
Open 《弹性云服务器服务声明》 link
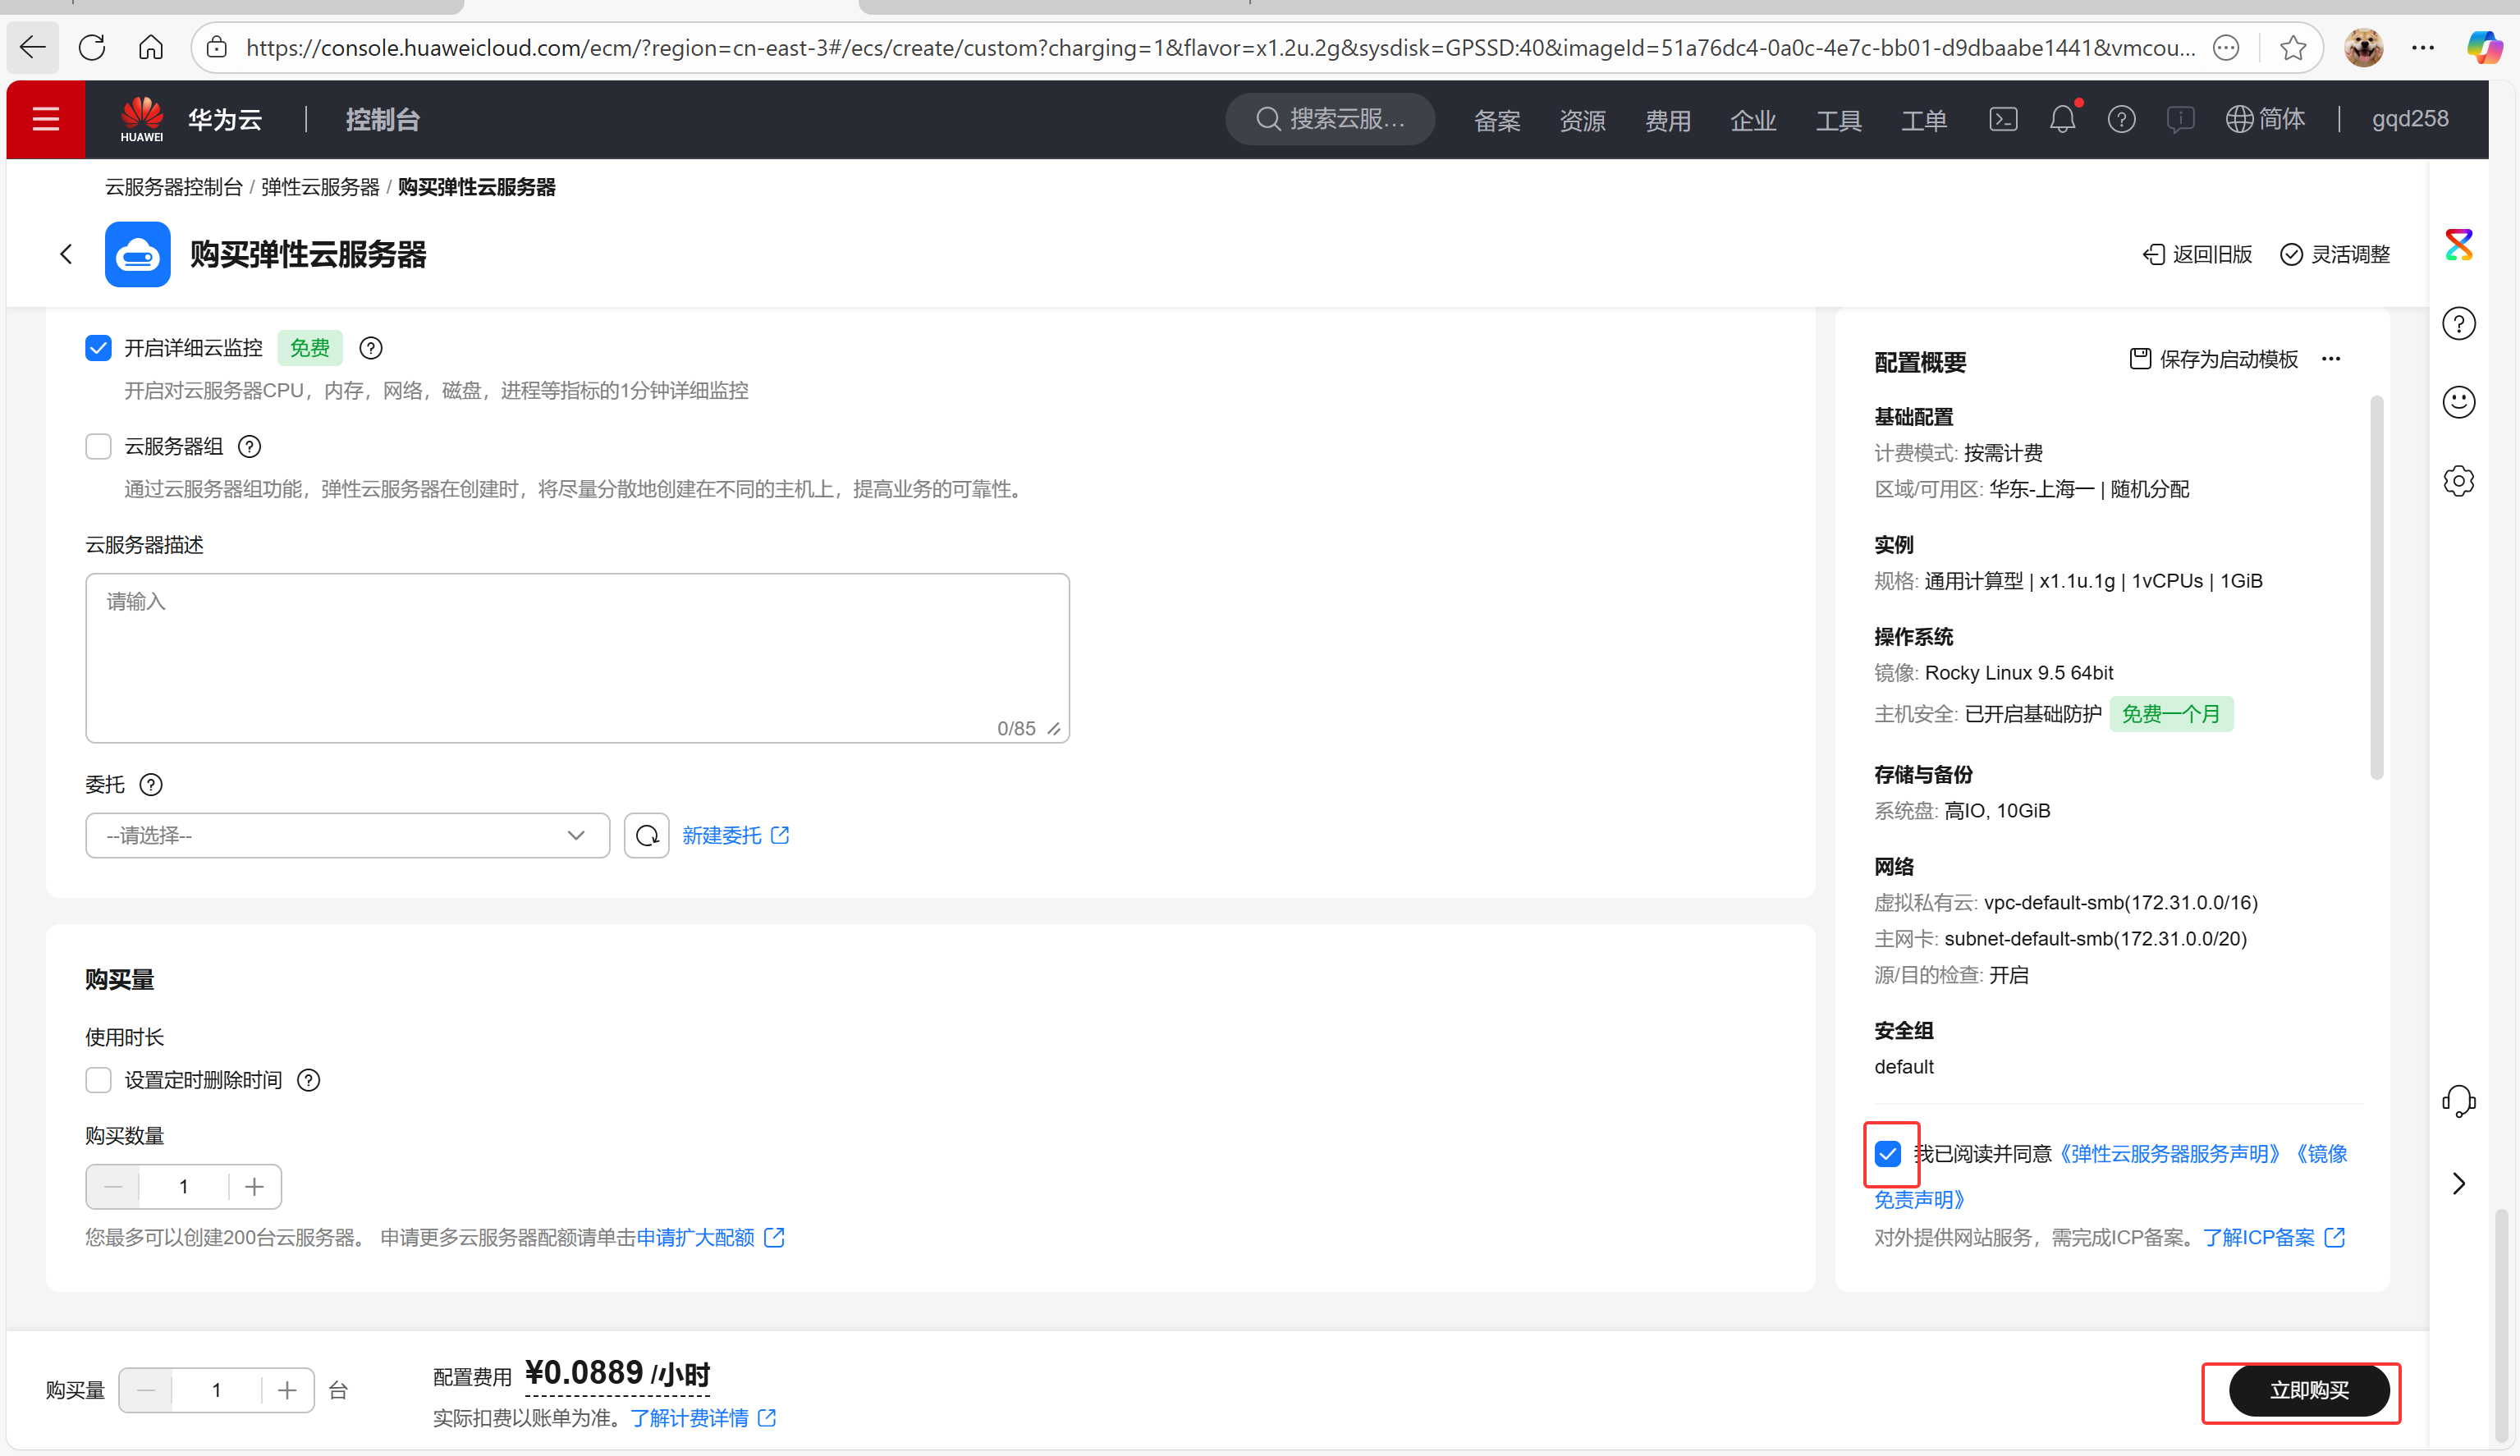point(2170,1154)
